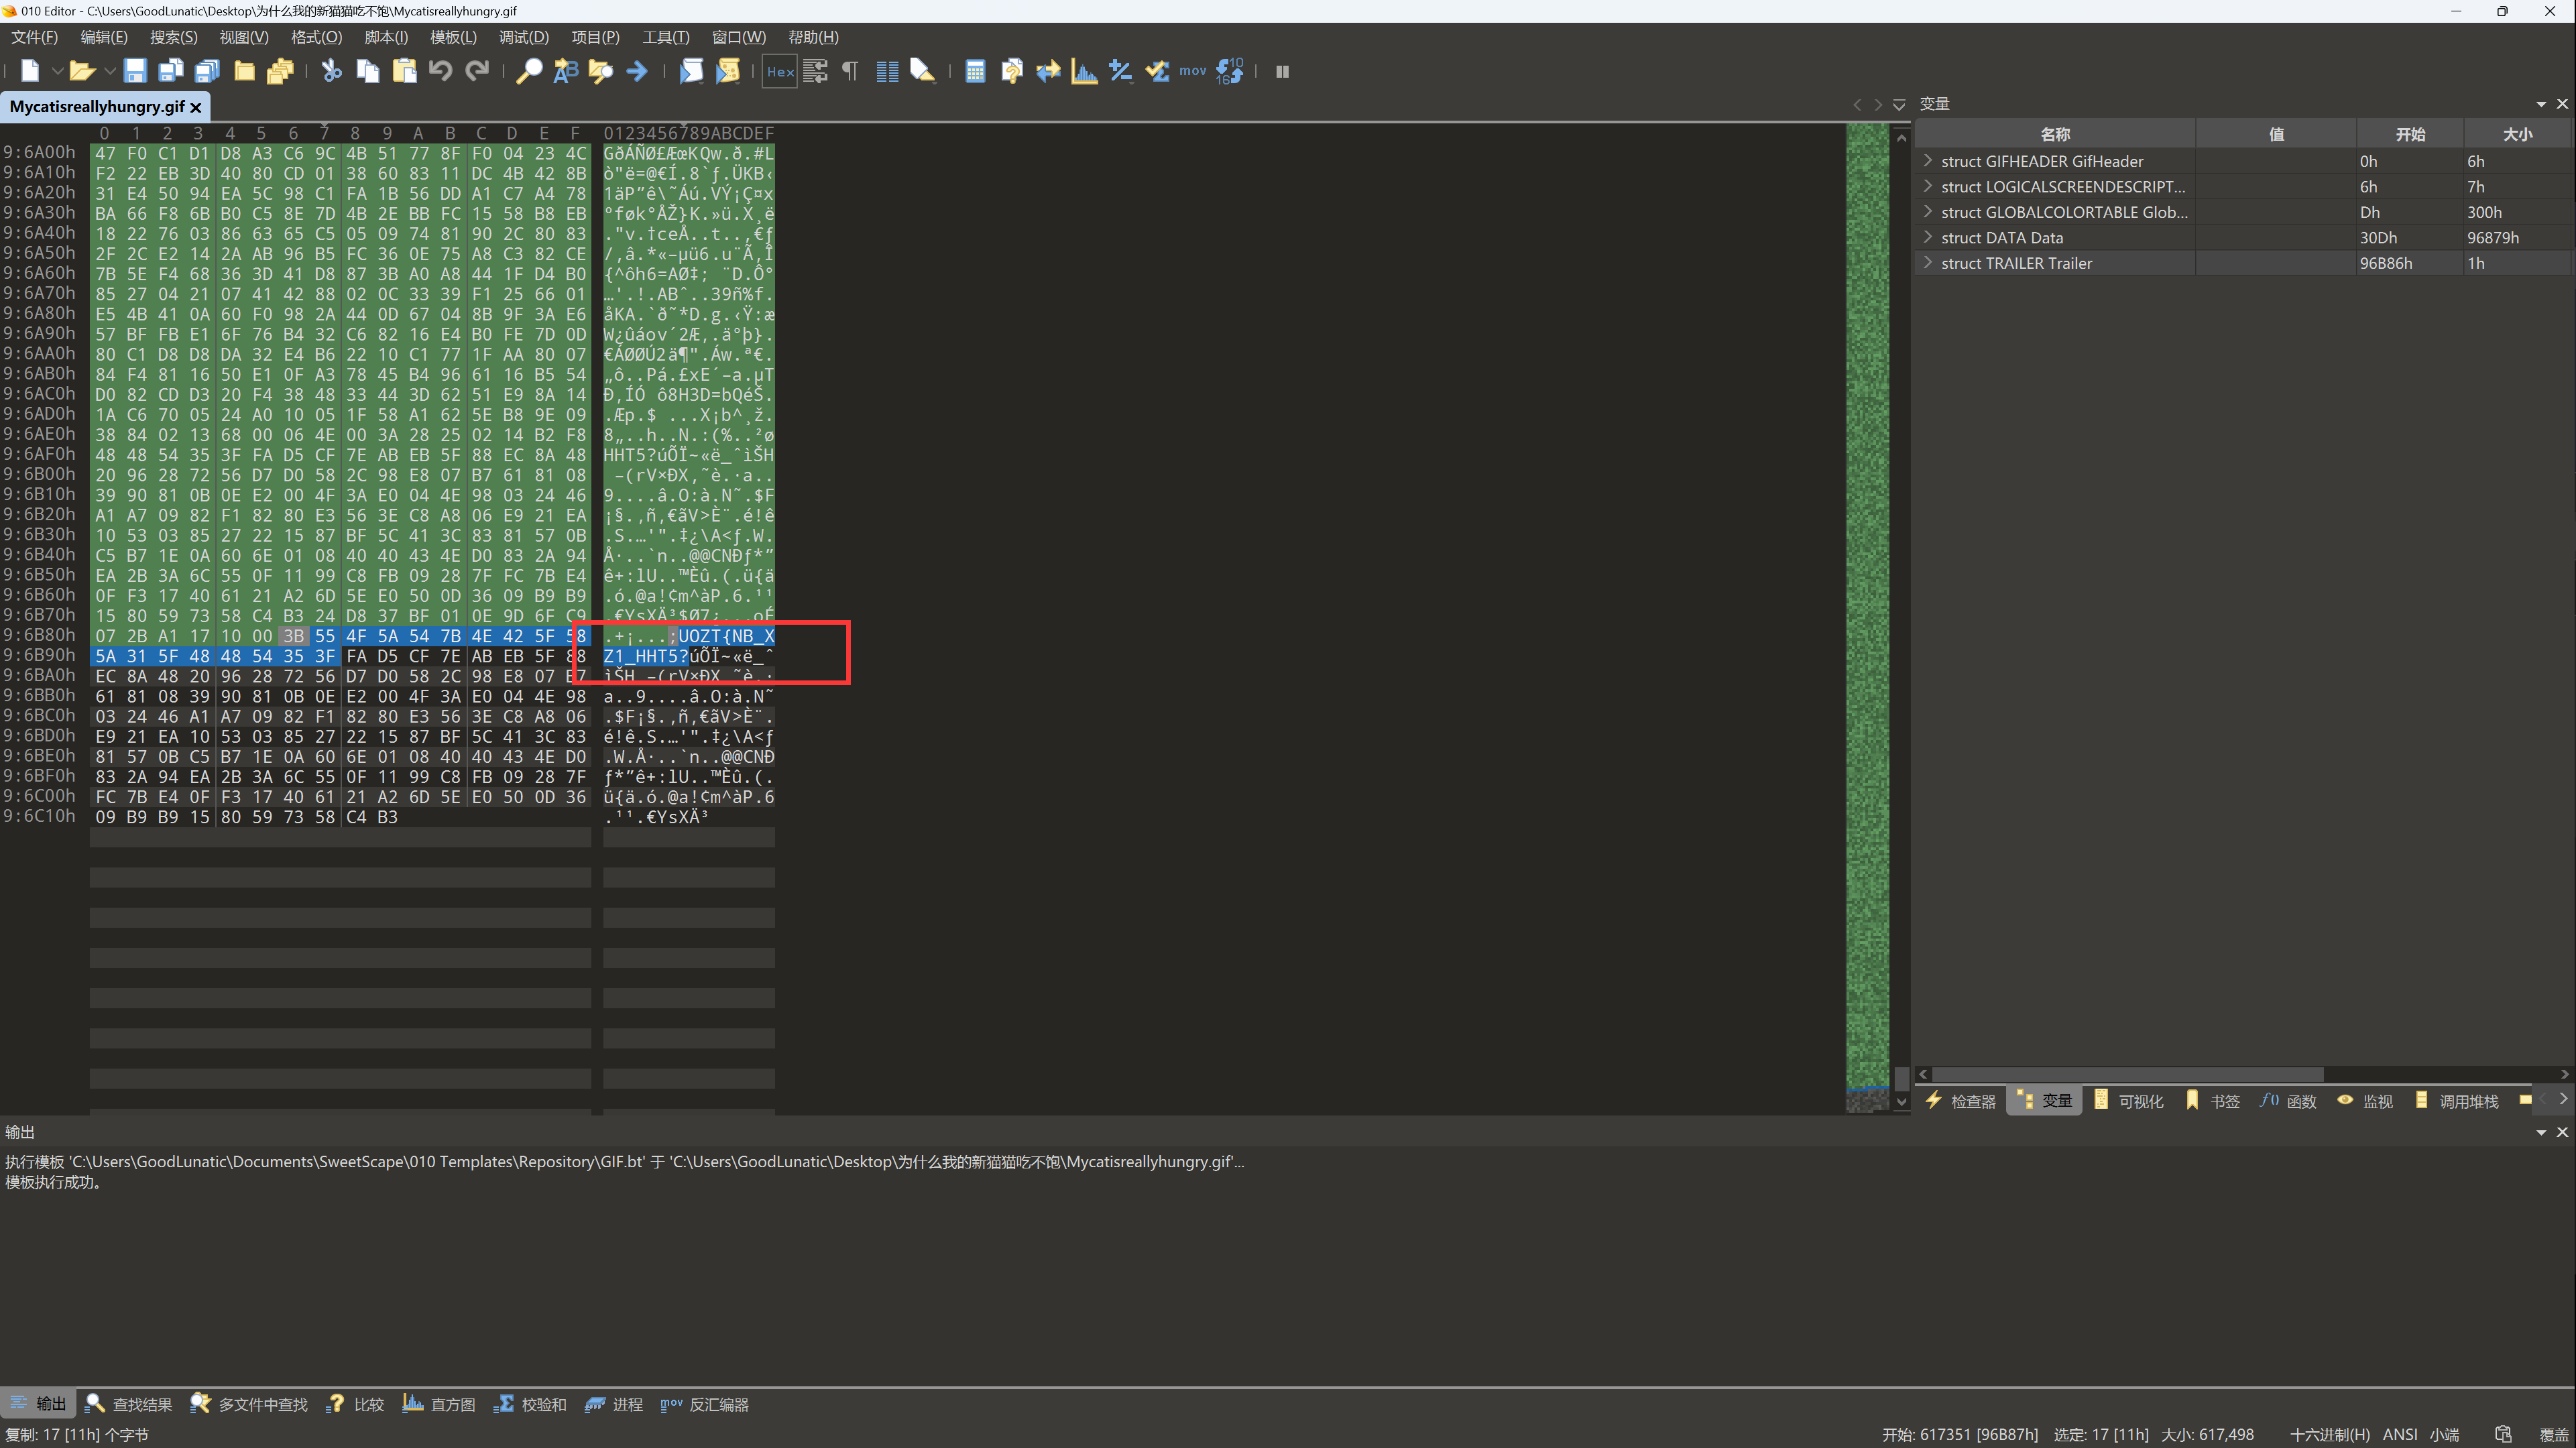
Task: Open the 搜索(S) menu
Action: 174,37
